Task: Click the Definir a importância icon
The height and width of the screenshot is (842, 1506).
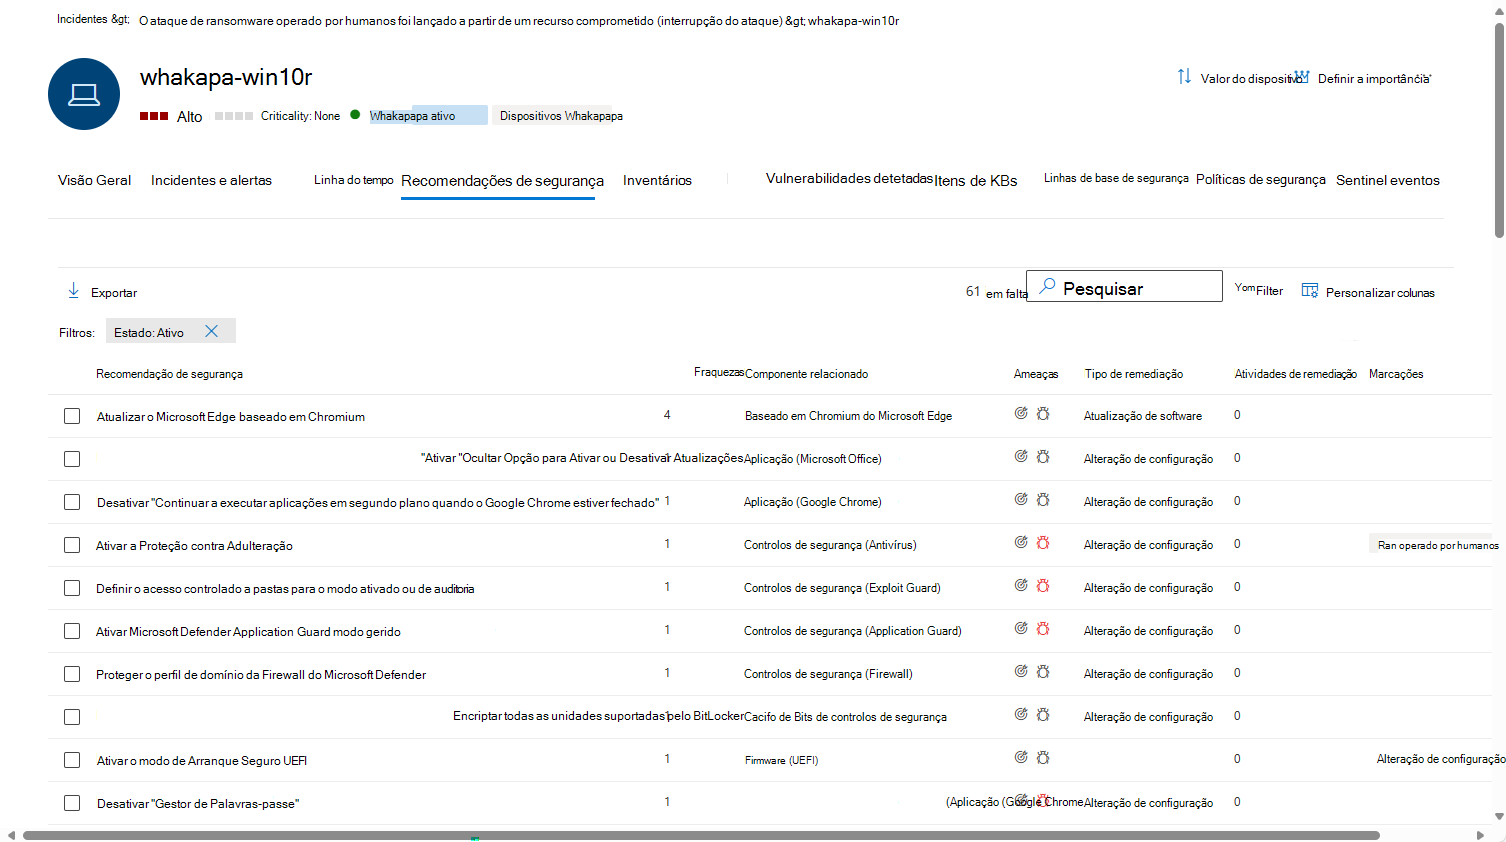Action: click(x=1301, y=77)
